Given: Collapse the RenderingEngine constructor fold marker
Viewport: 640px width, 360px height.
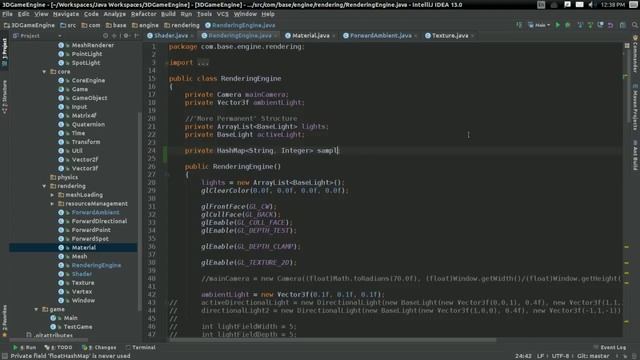Looking at the screenshot, I should coord(167,174).
